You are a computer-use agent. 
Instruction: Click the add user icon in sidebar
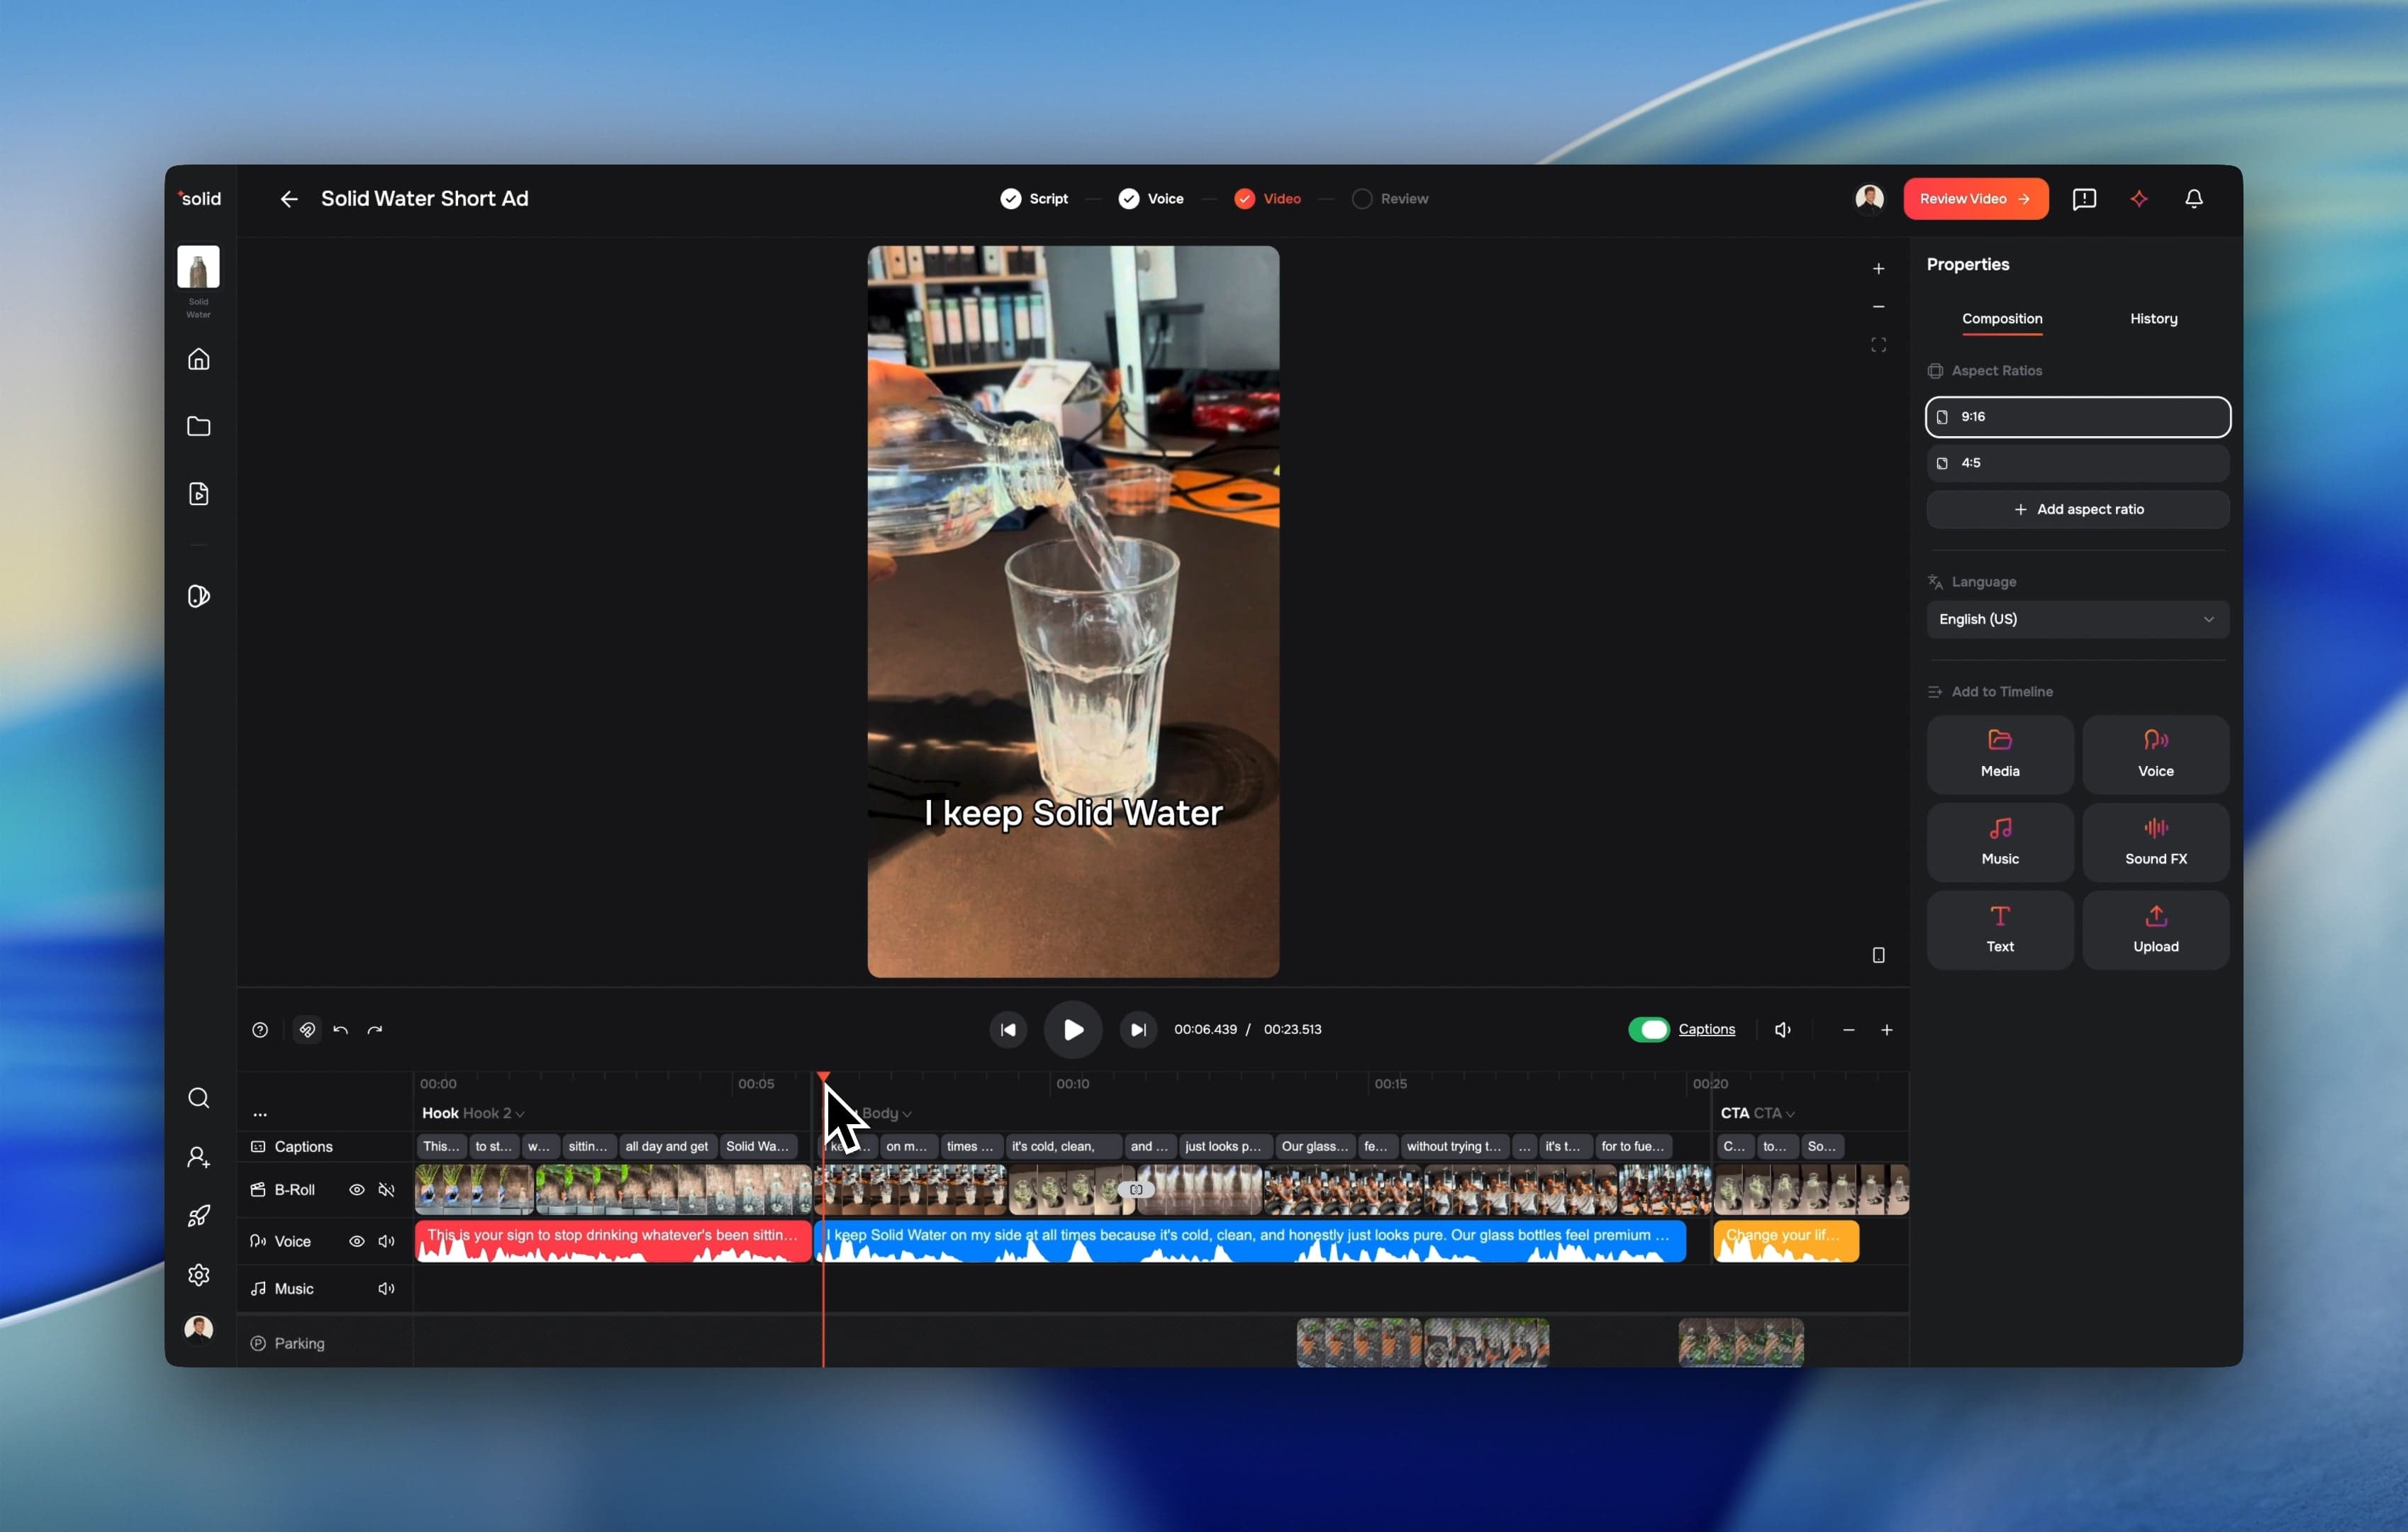click(x=199, y=1157)
